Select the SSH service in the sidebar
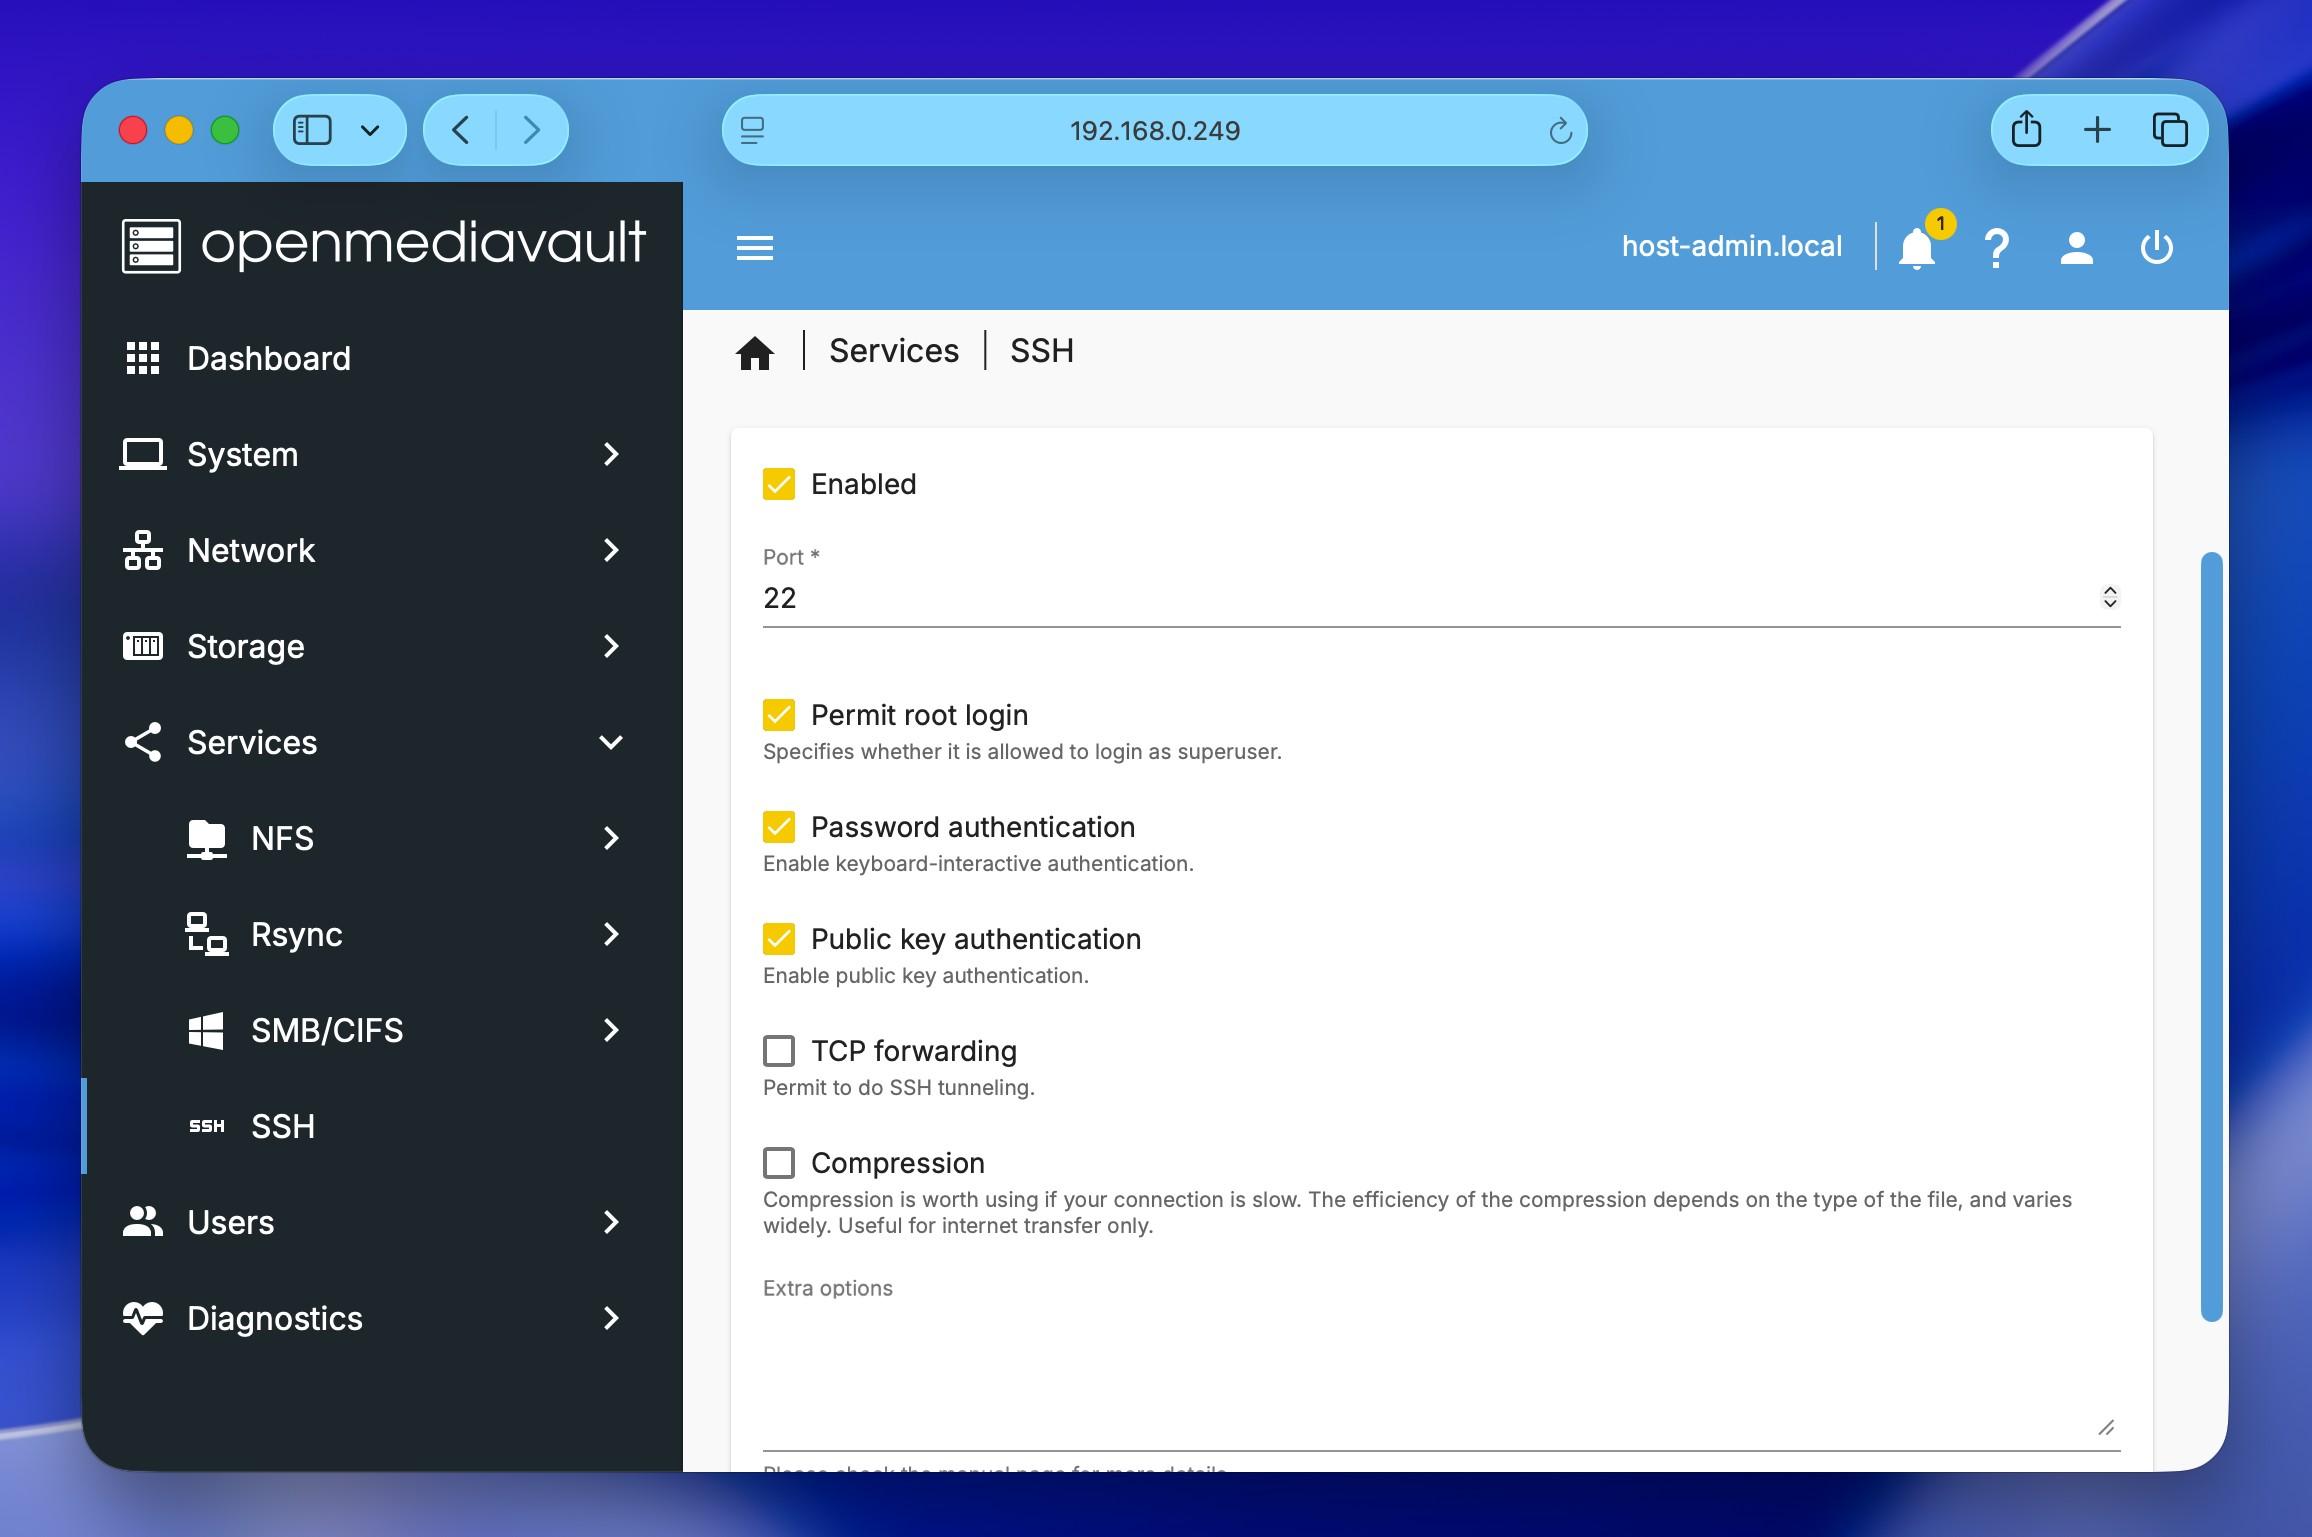The height and width of the screenshot is (1537, 2312). click(x=283, y=1126)
